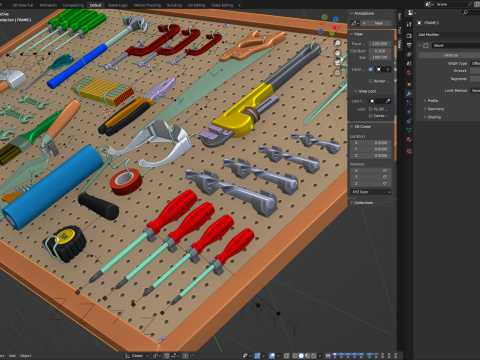480x360 pixels.
Task: Open the Object properties tab icon
Action: pos(409,84)
